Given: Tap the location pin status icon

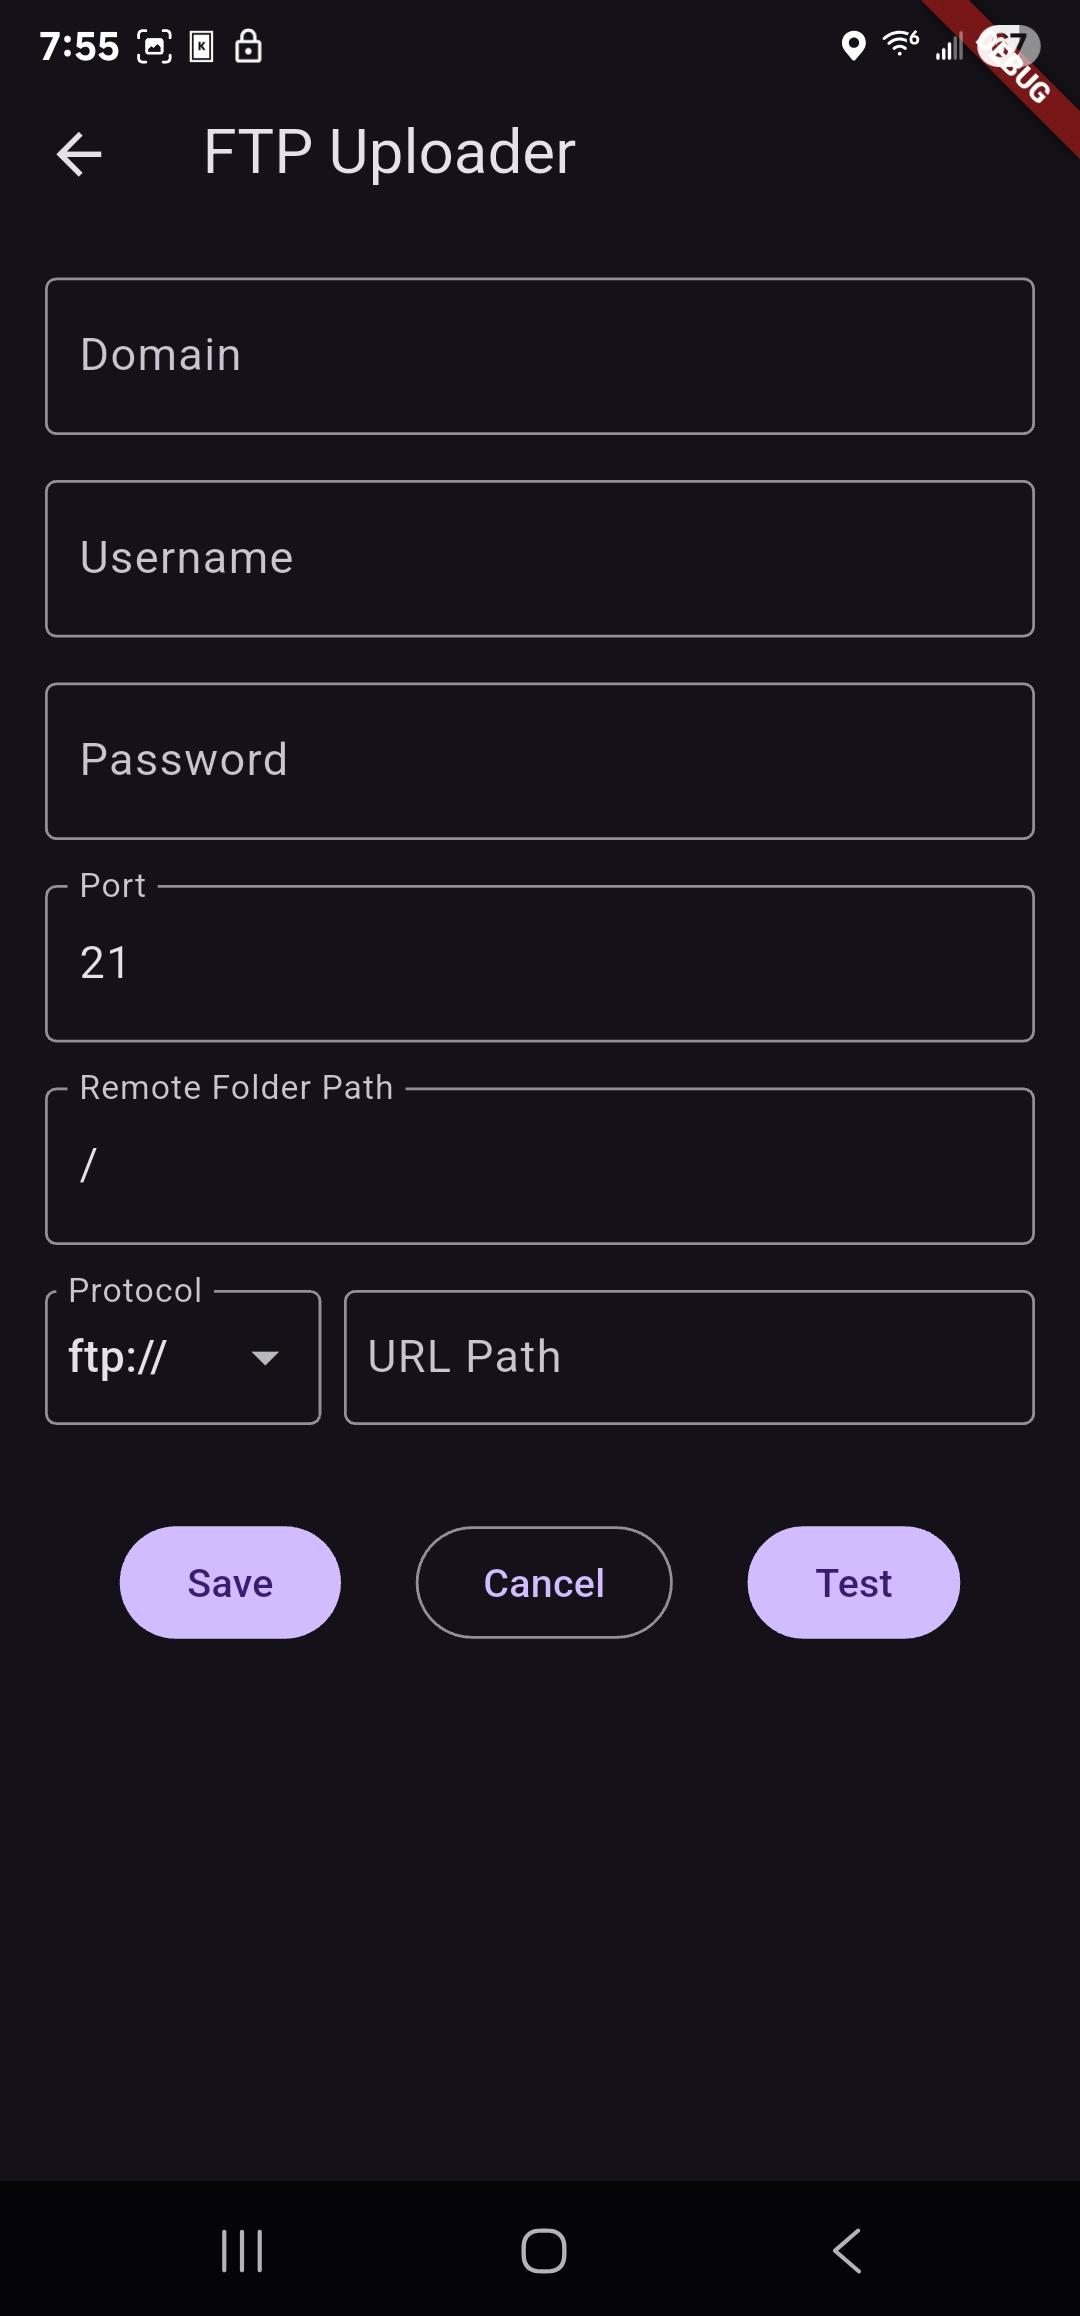Looking at the screenshot, I should 853,46.
